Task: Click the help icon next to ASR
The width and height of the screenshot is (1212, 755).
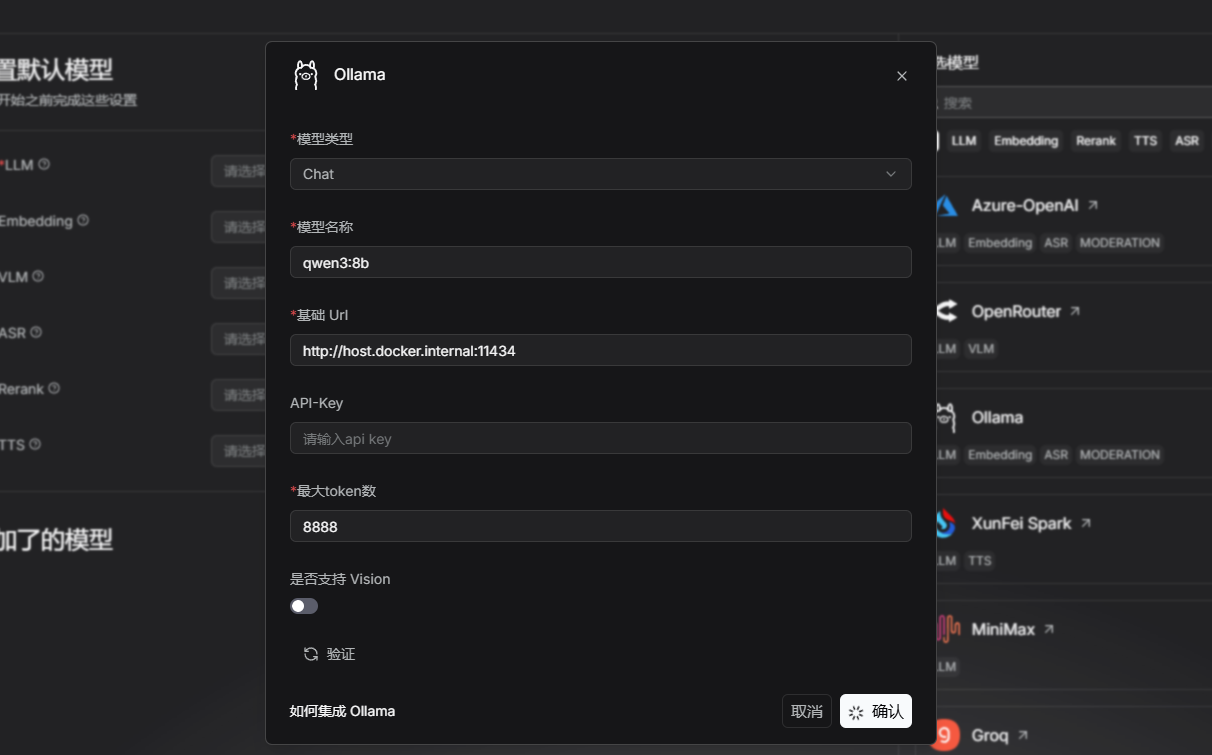Action: click(x=36, y=332)
